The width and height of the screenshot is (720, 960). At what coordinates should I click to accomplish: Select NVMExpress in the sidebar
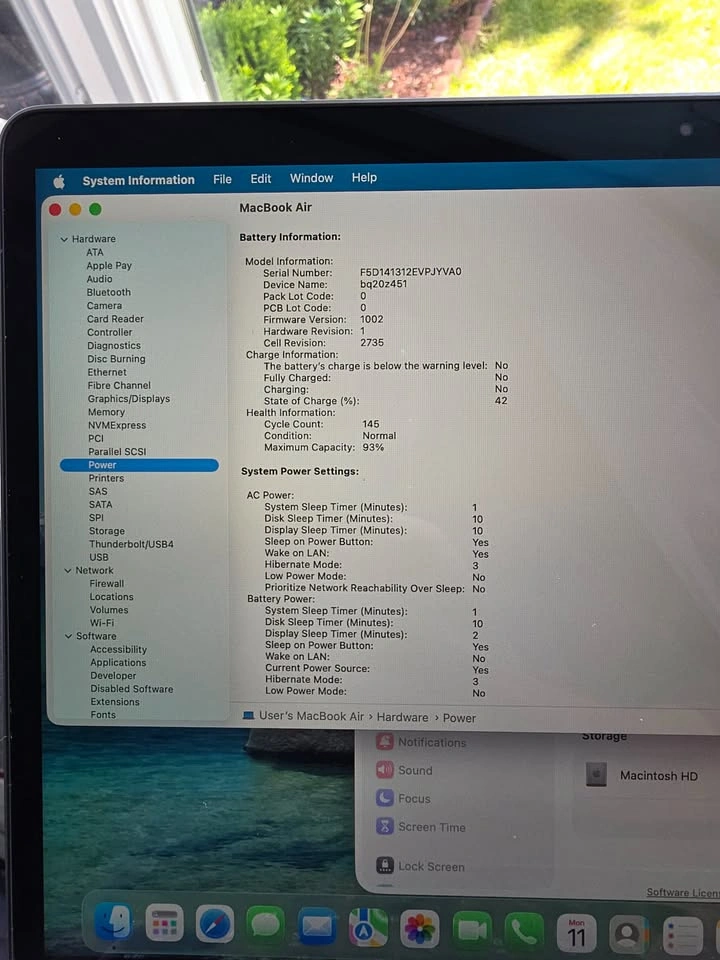[117, 425]
